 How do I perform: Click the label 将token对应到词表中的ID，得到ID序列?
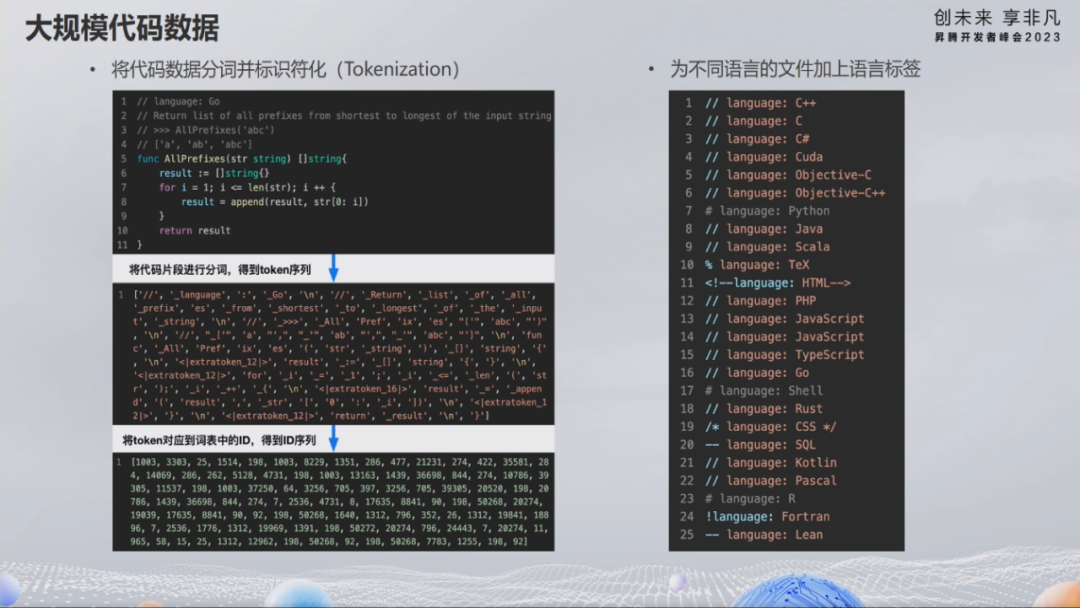pos(219,440)
